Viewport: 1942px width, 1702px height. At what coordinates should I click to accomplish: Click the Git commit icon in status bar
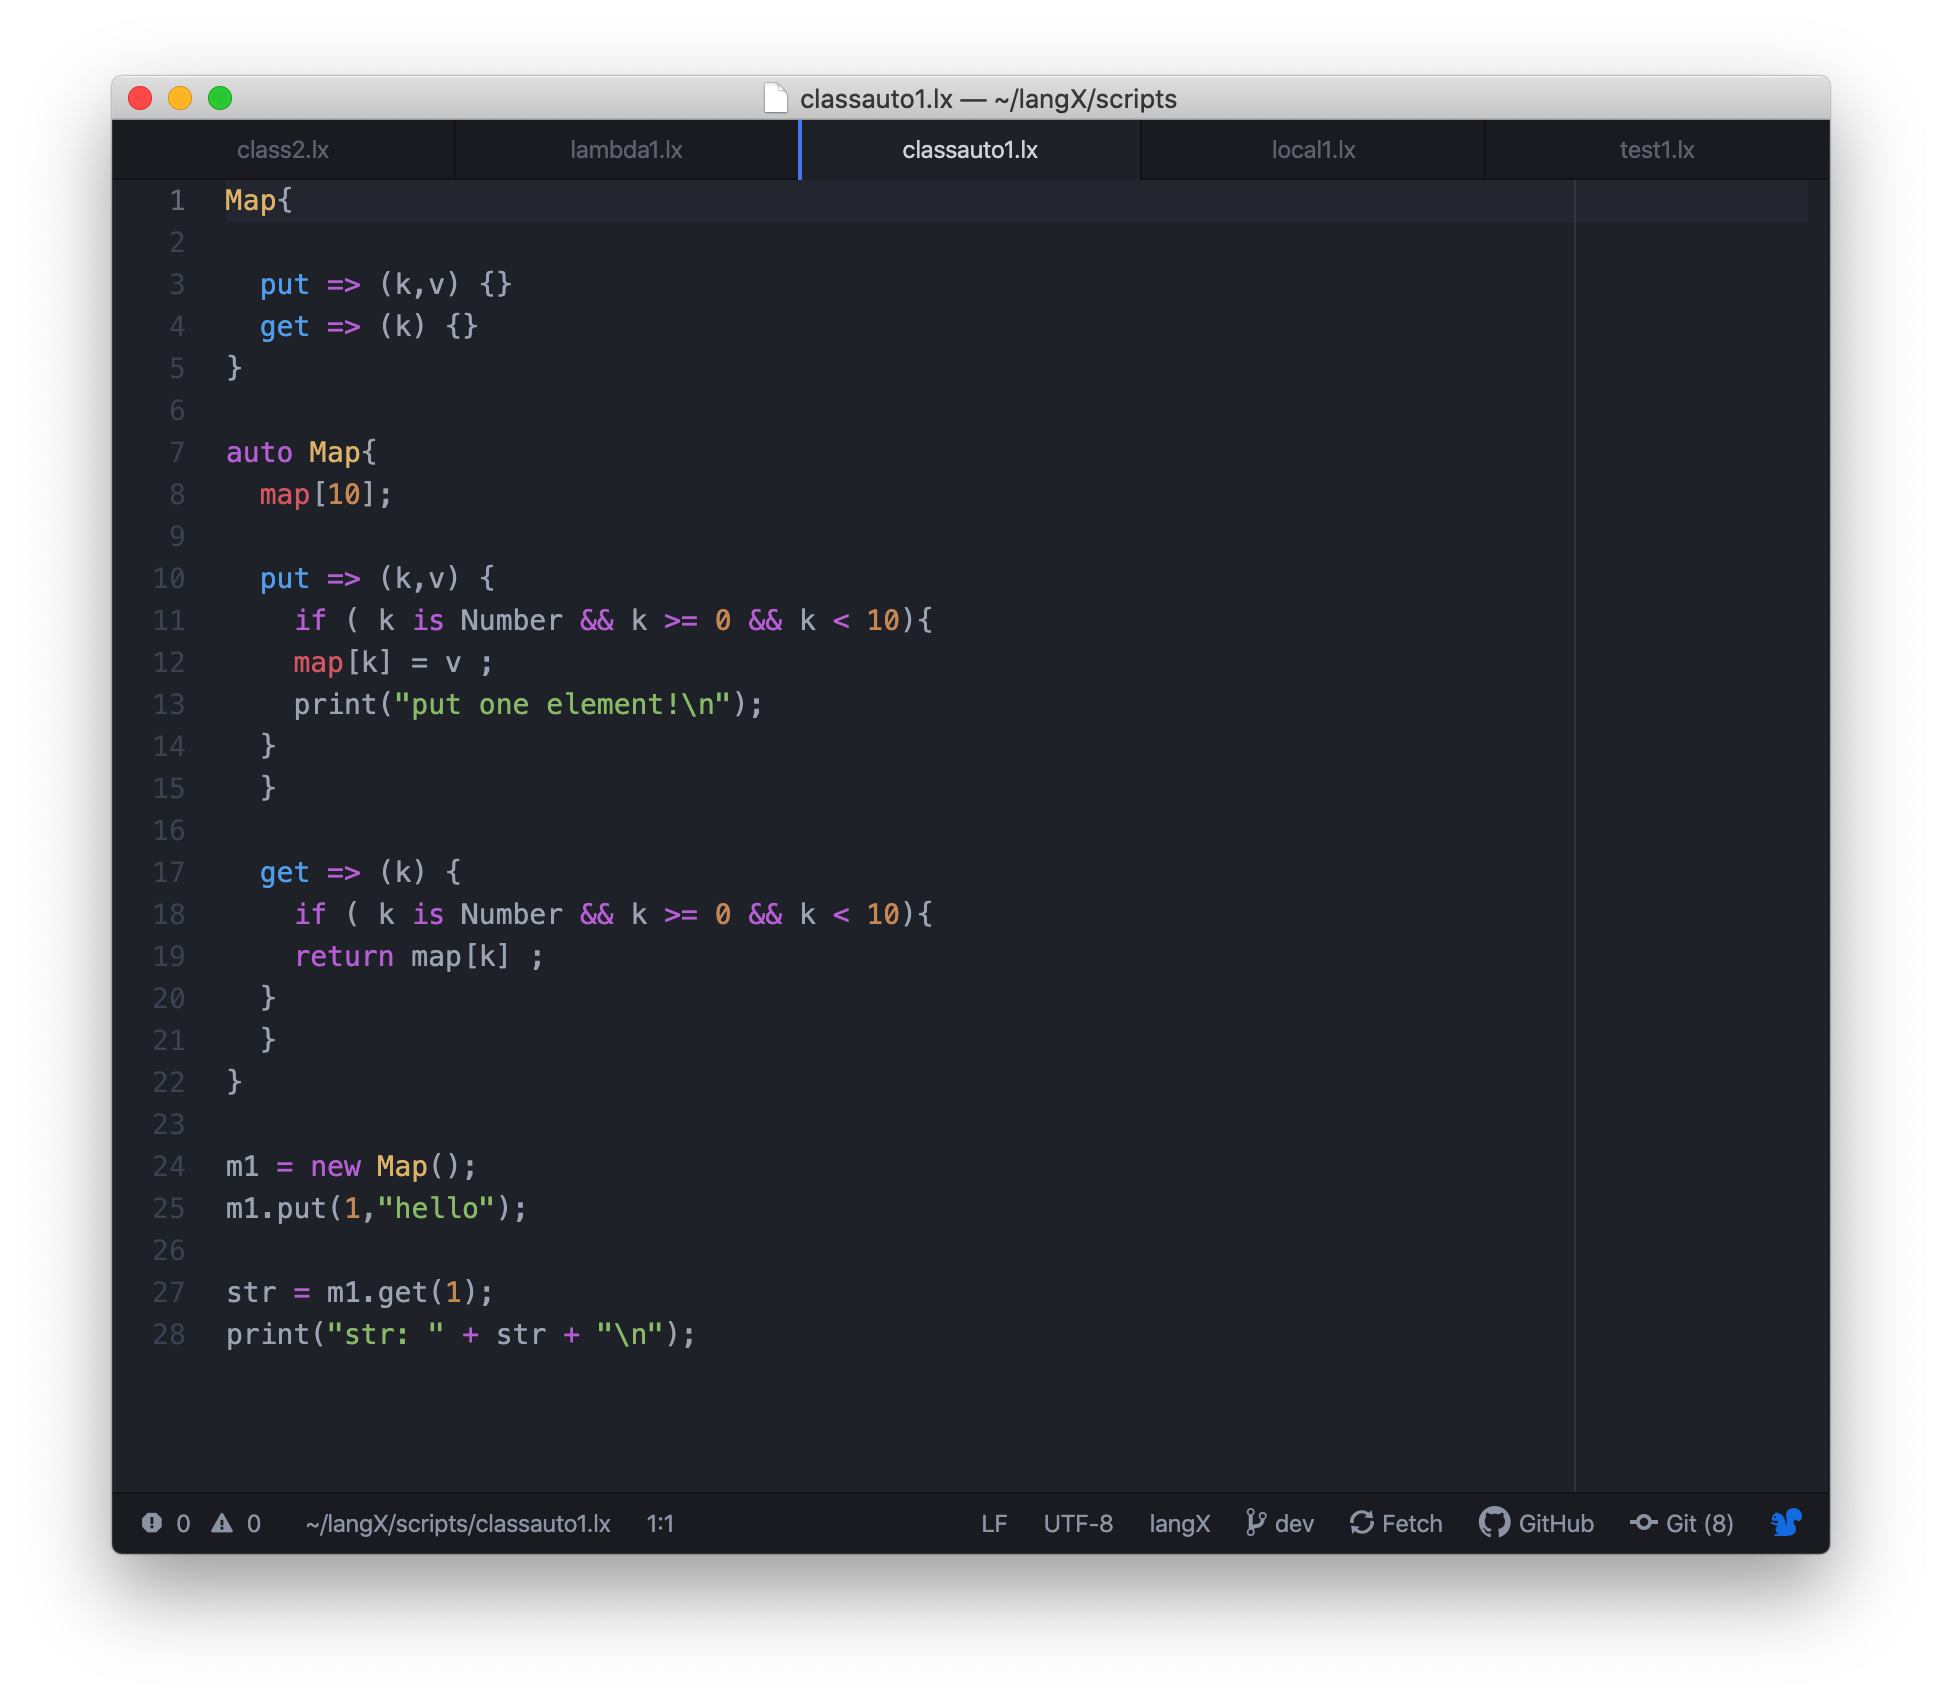1643,1523
